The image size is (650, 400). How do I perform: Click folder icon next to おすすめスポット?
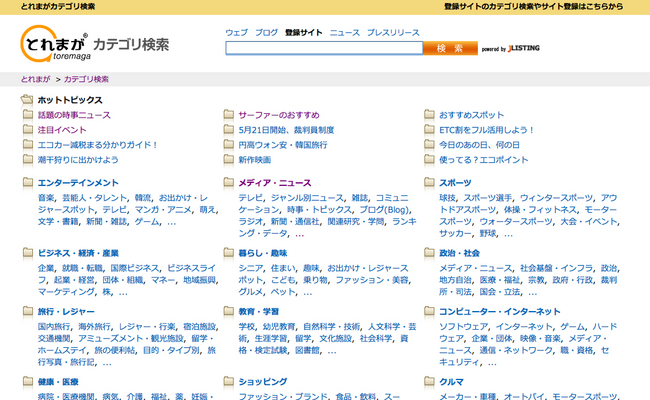[x=429, y=114]
